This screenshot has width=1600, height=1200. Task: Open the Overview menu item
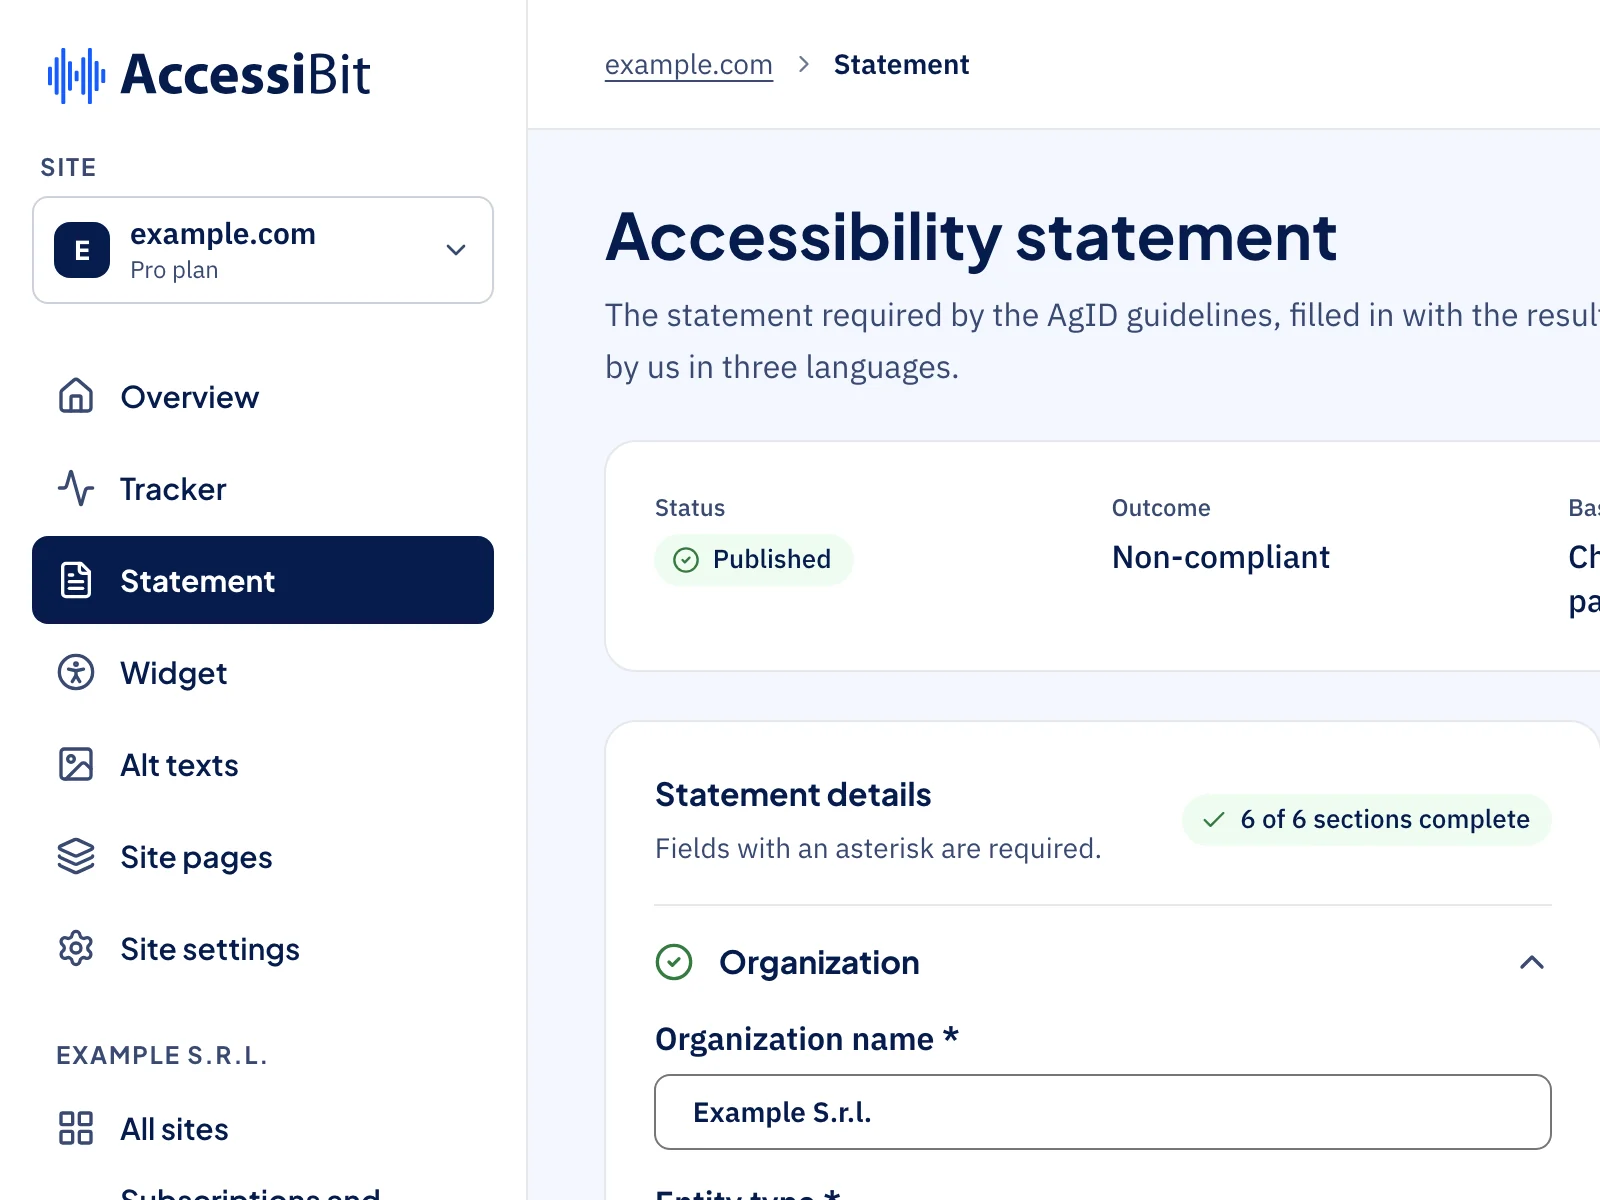[x=263, y=397]
